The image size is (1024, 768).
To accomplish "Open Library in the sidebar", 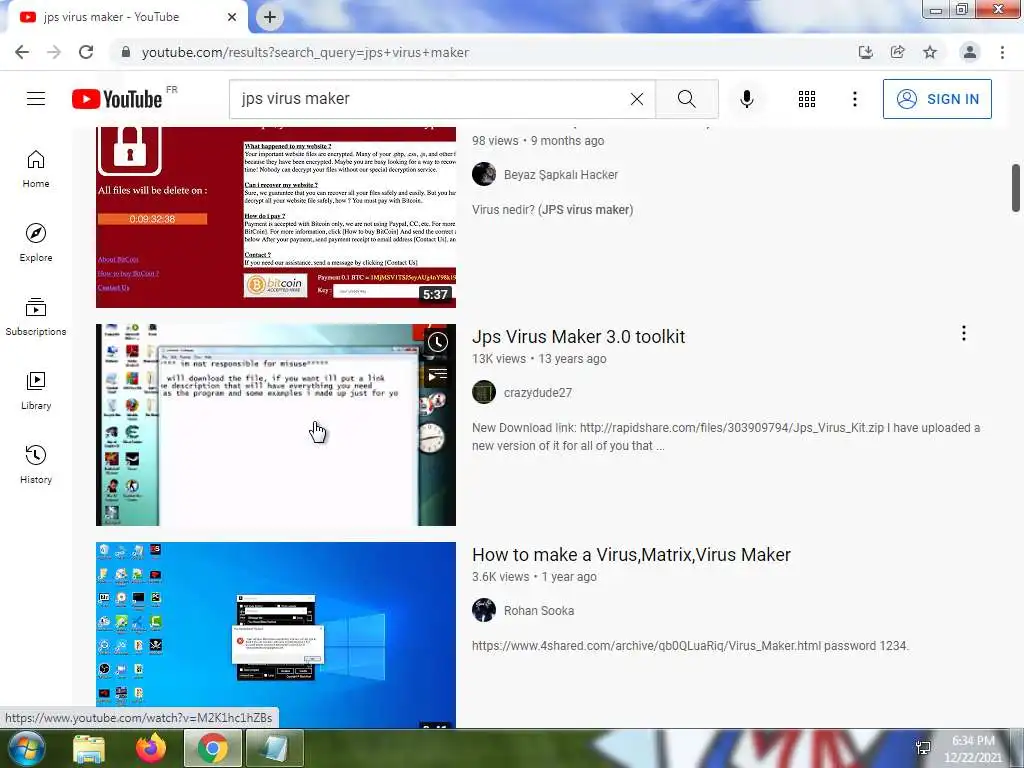I will [x=36, y=391].
